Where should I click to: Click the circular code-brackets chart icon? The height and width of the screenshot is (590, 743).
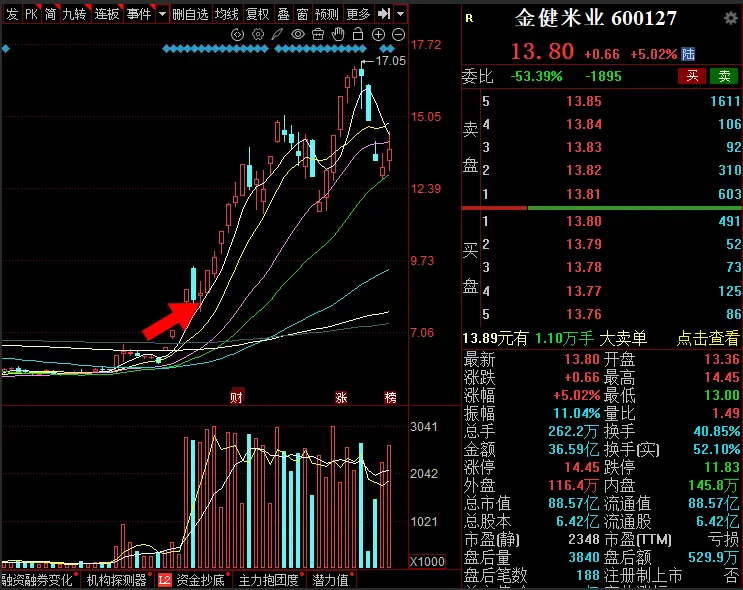tap(237, 35)
